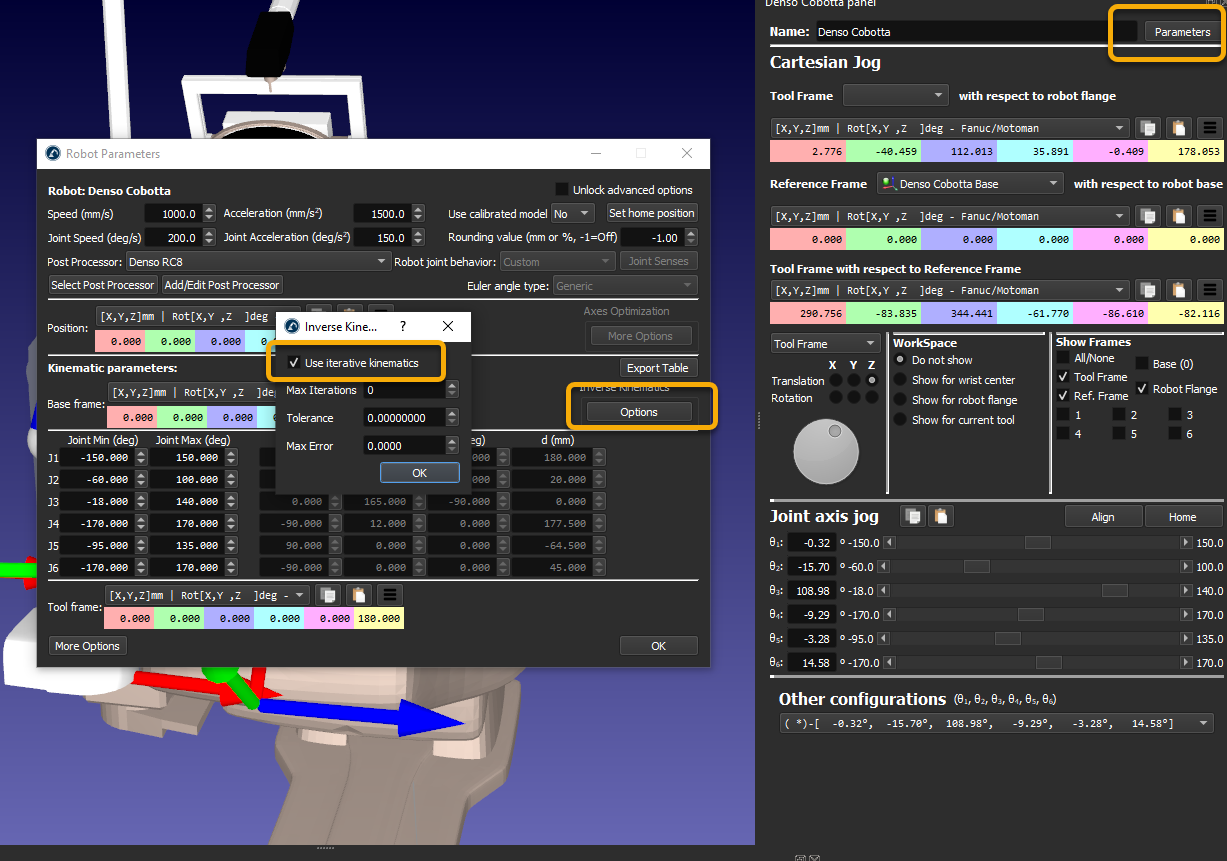Copy the joint axis jog values
Viewport: 1227px width, 861px height.
911,516
